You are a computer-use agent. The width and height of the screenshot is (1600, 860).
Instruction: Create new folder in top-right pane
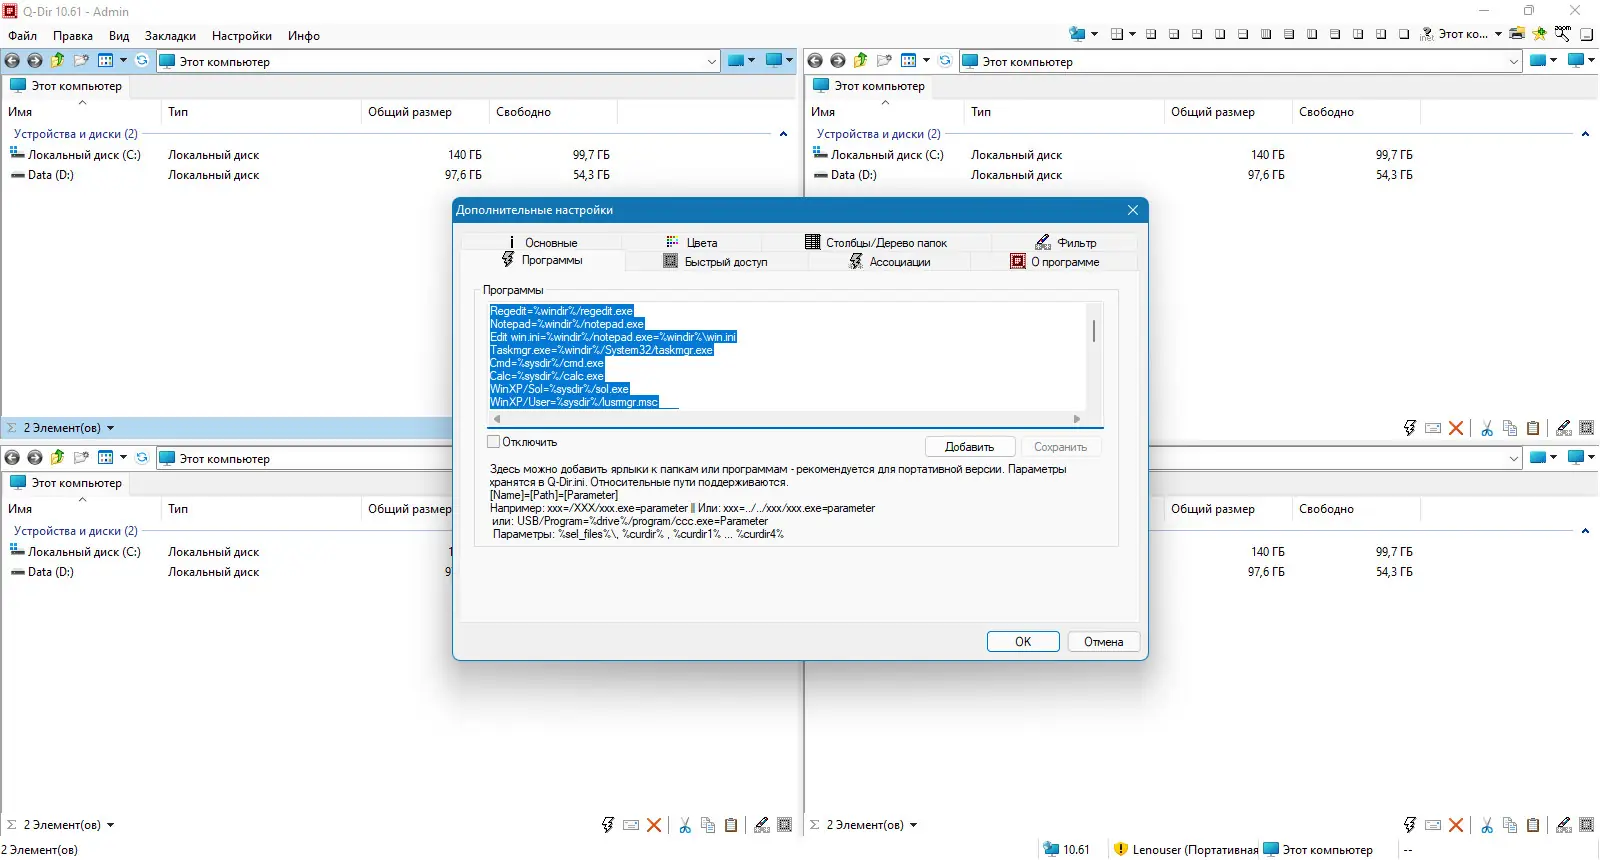point(884,61)
